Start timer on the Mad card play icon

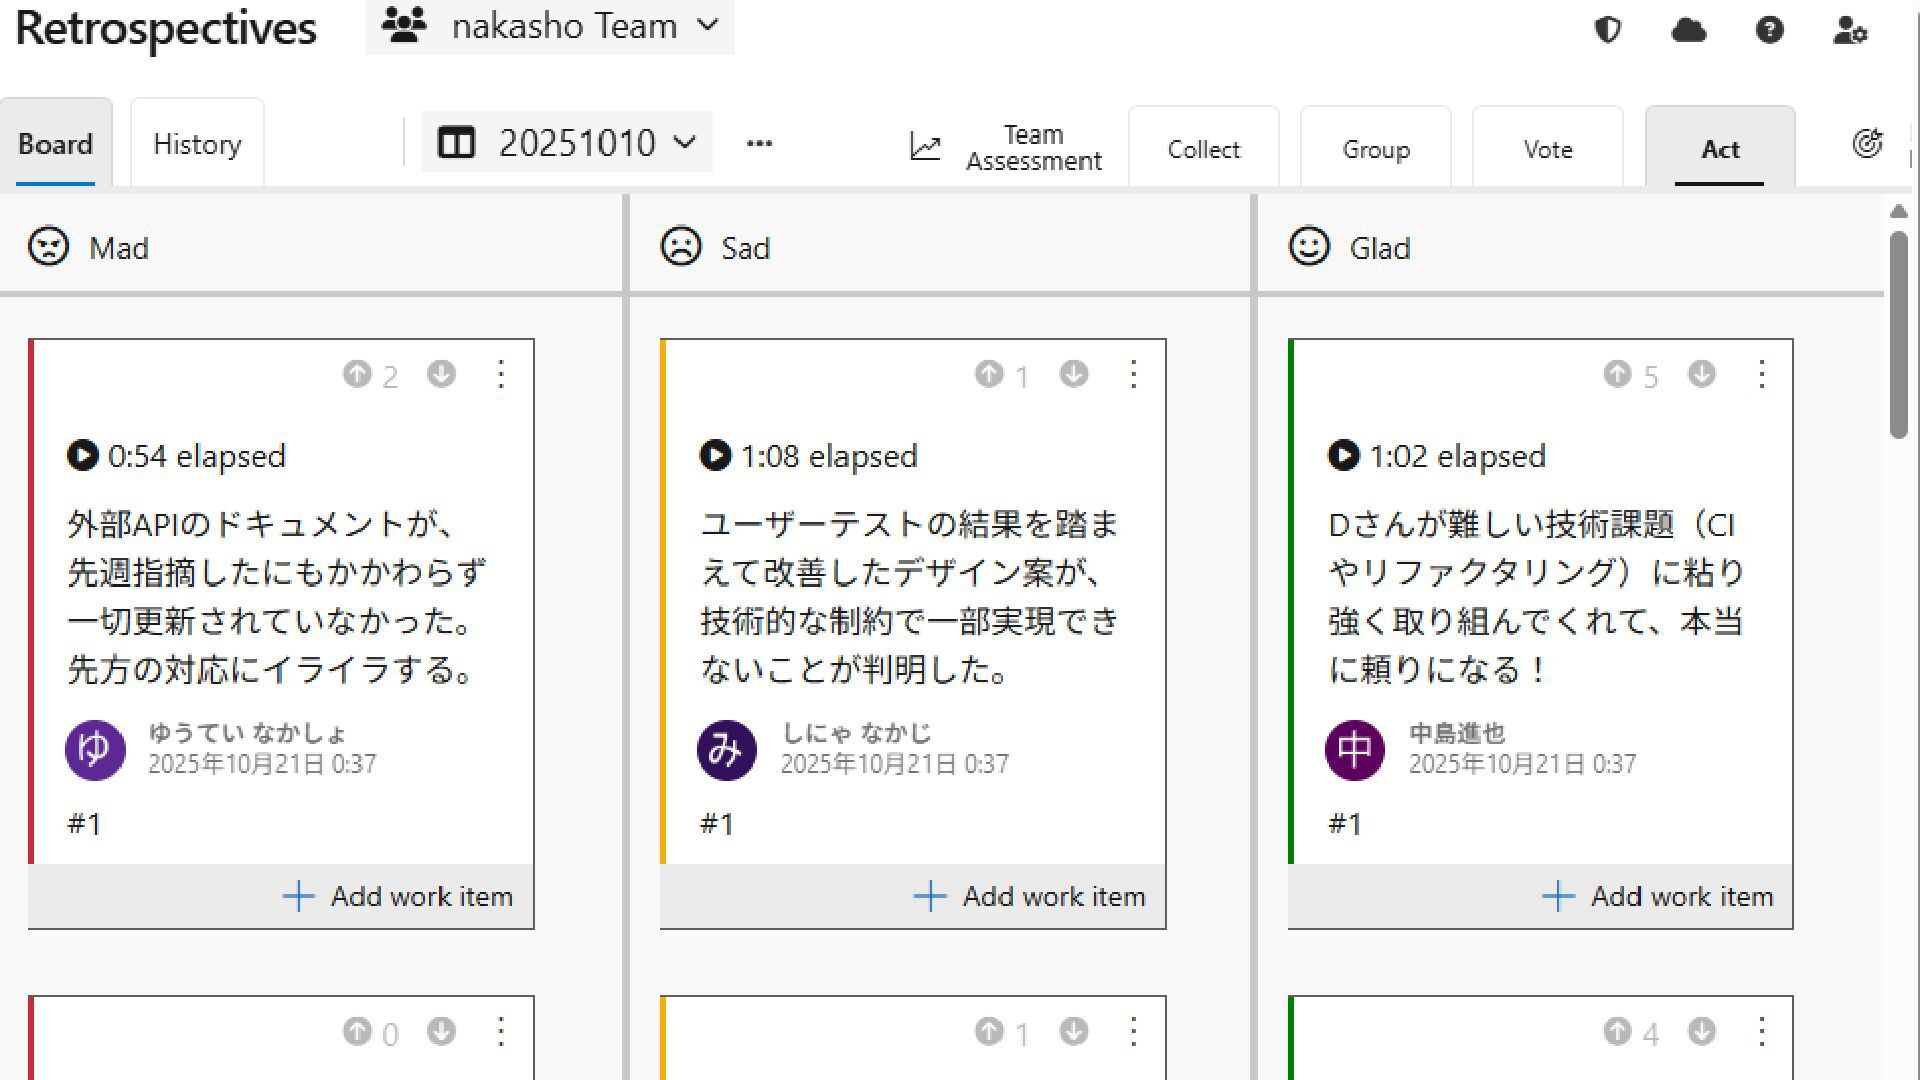pos(82,456)
